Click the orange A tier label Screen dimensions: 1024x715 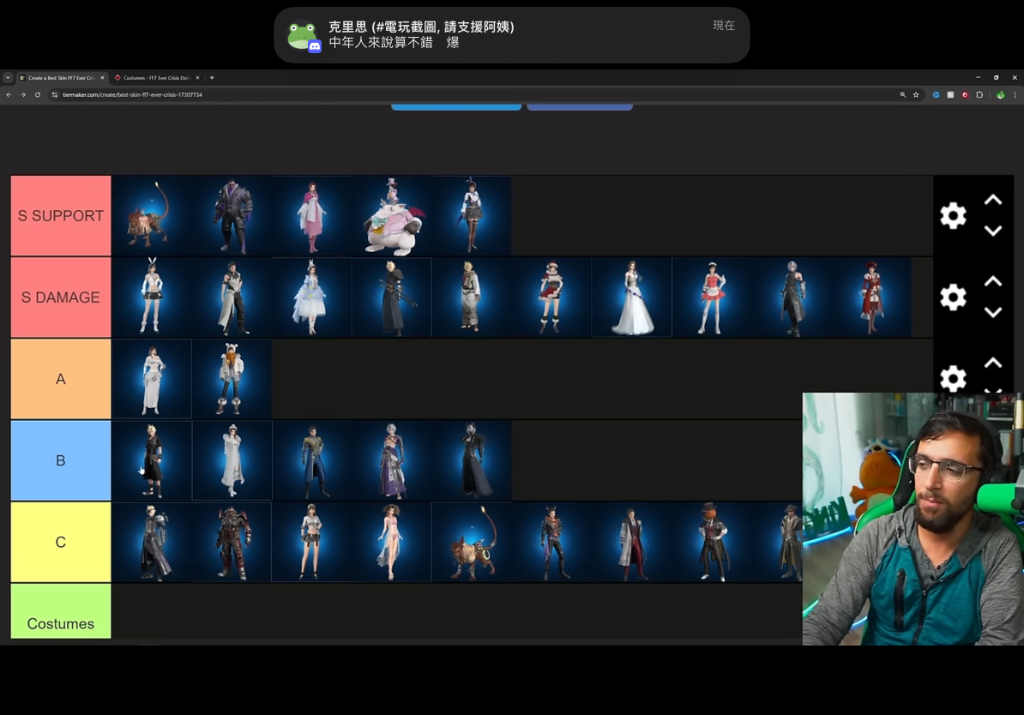[x=61, y=379]
